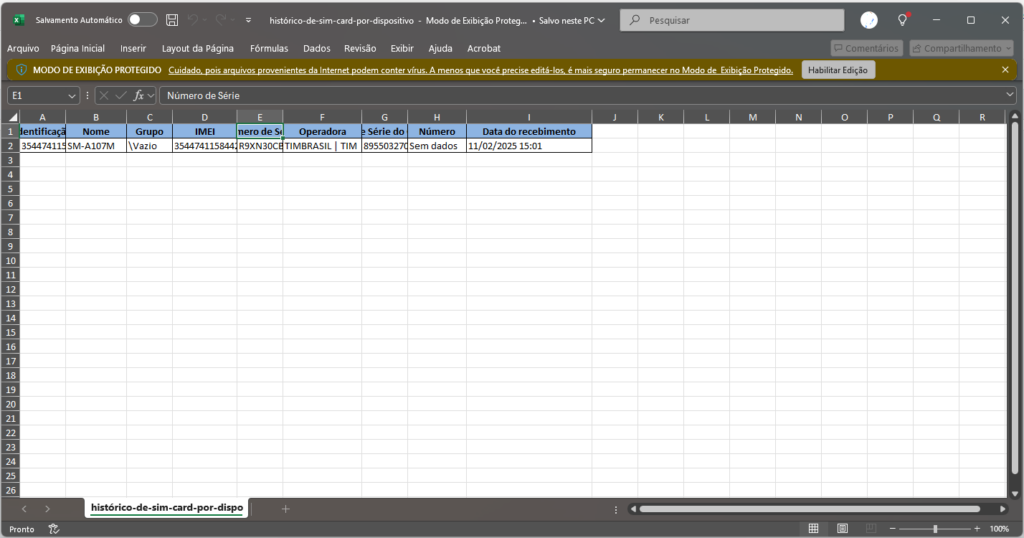Open Customize Quick Access Toolbar dropdown
This screenshot has width=1024, height=538.
click(x=248, y=20)
